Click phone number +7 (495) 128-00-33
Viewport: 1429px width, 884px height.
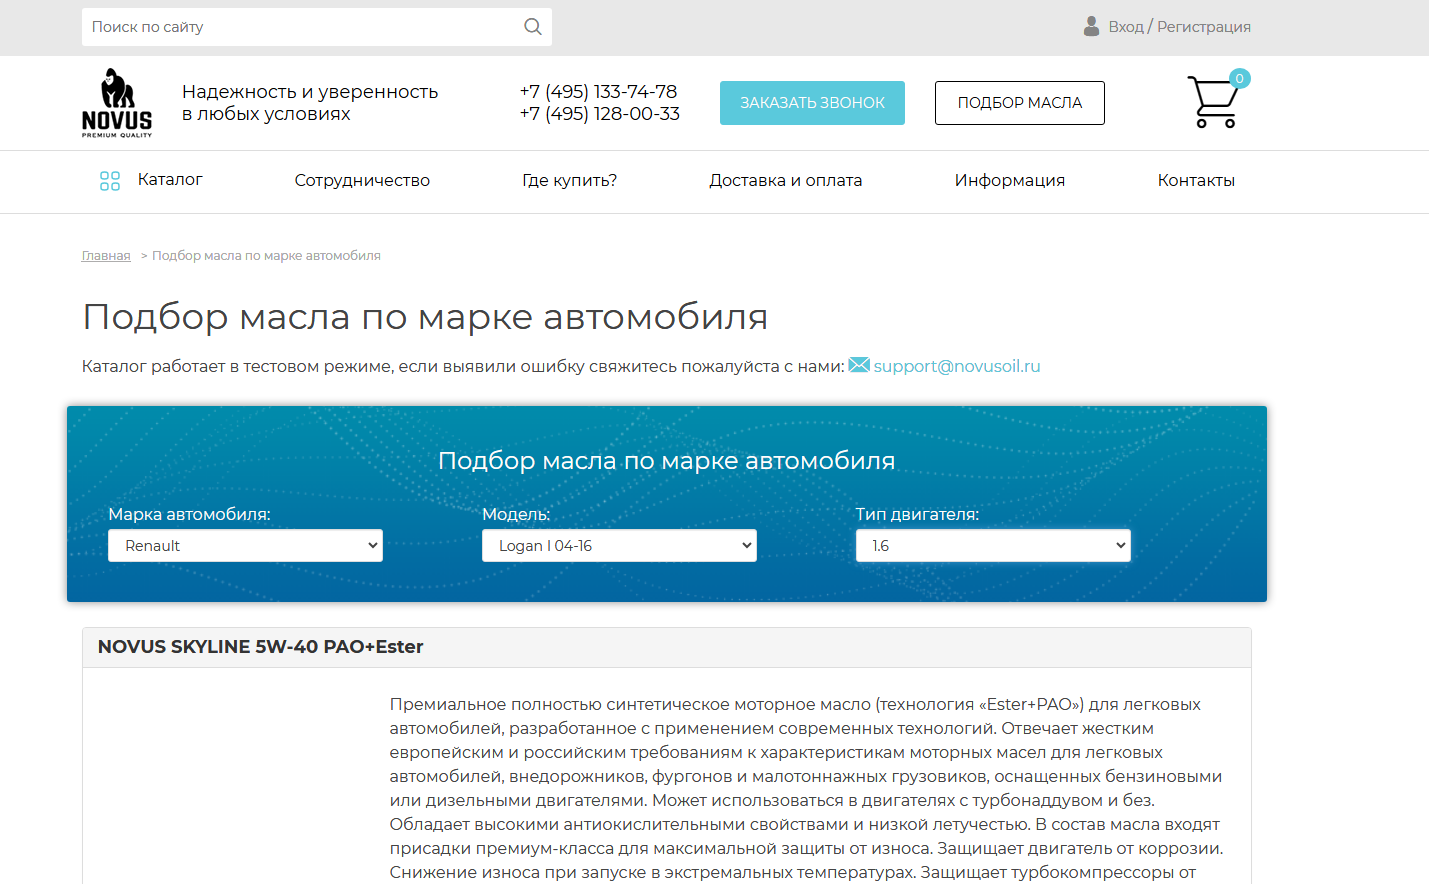point(599,114)
